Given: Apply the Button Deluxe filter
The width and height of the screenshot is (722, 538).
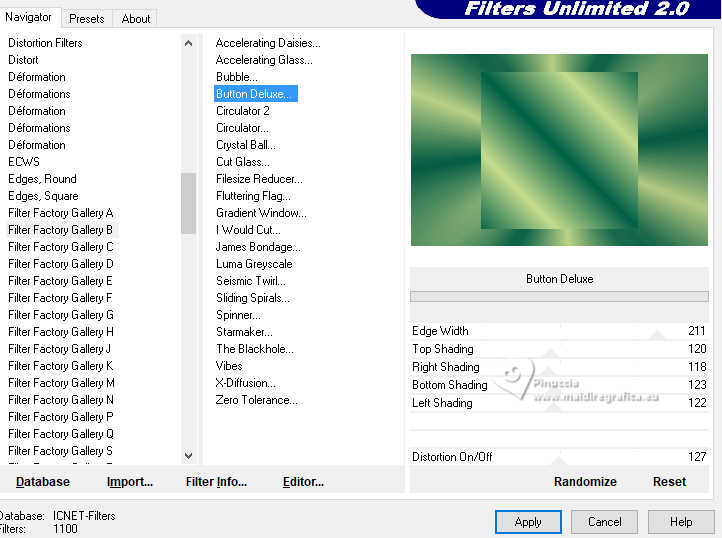Looking at the screenshot, I should tap(528, 522).
